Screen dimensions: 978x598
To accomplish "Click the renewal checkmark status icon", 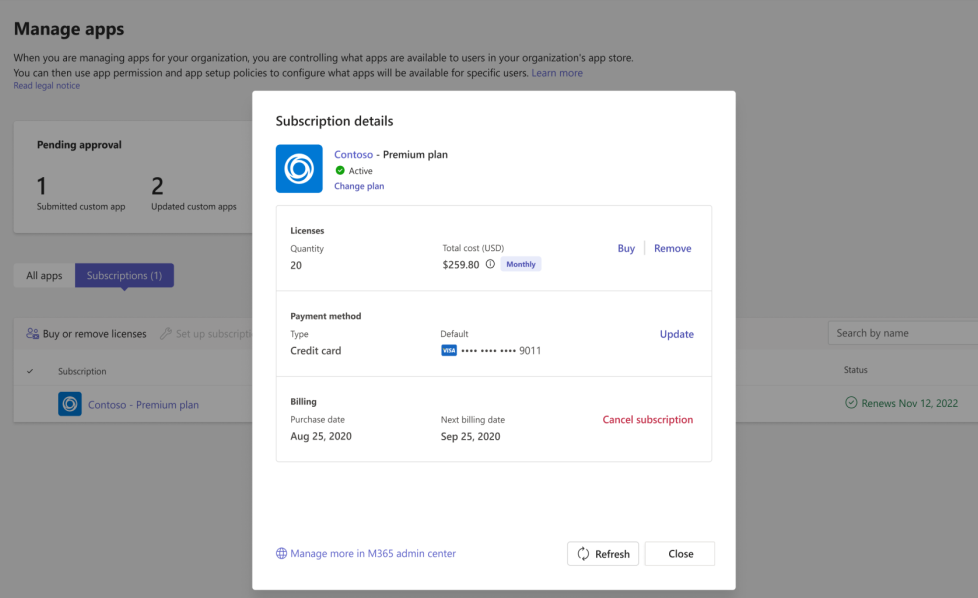I will [851, 403].
